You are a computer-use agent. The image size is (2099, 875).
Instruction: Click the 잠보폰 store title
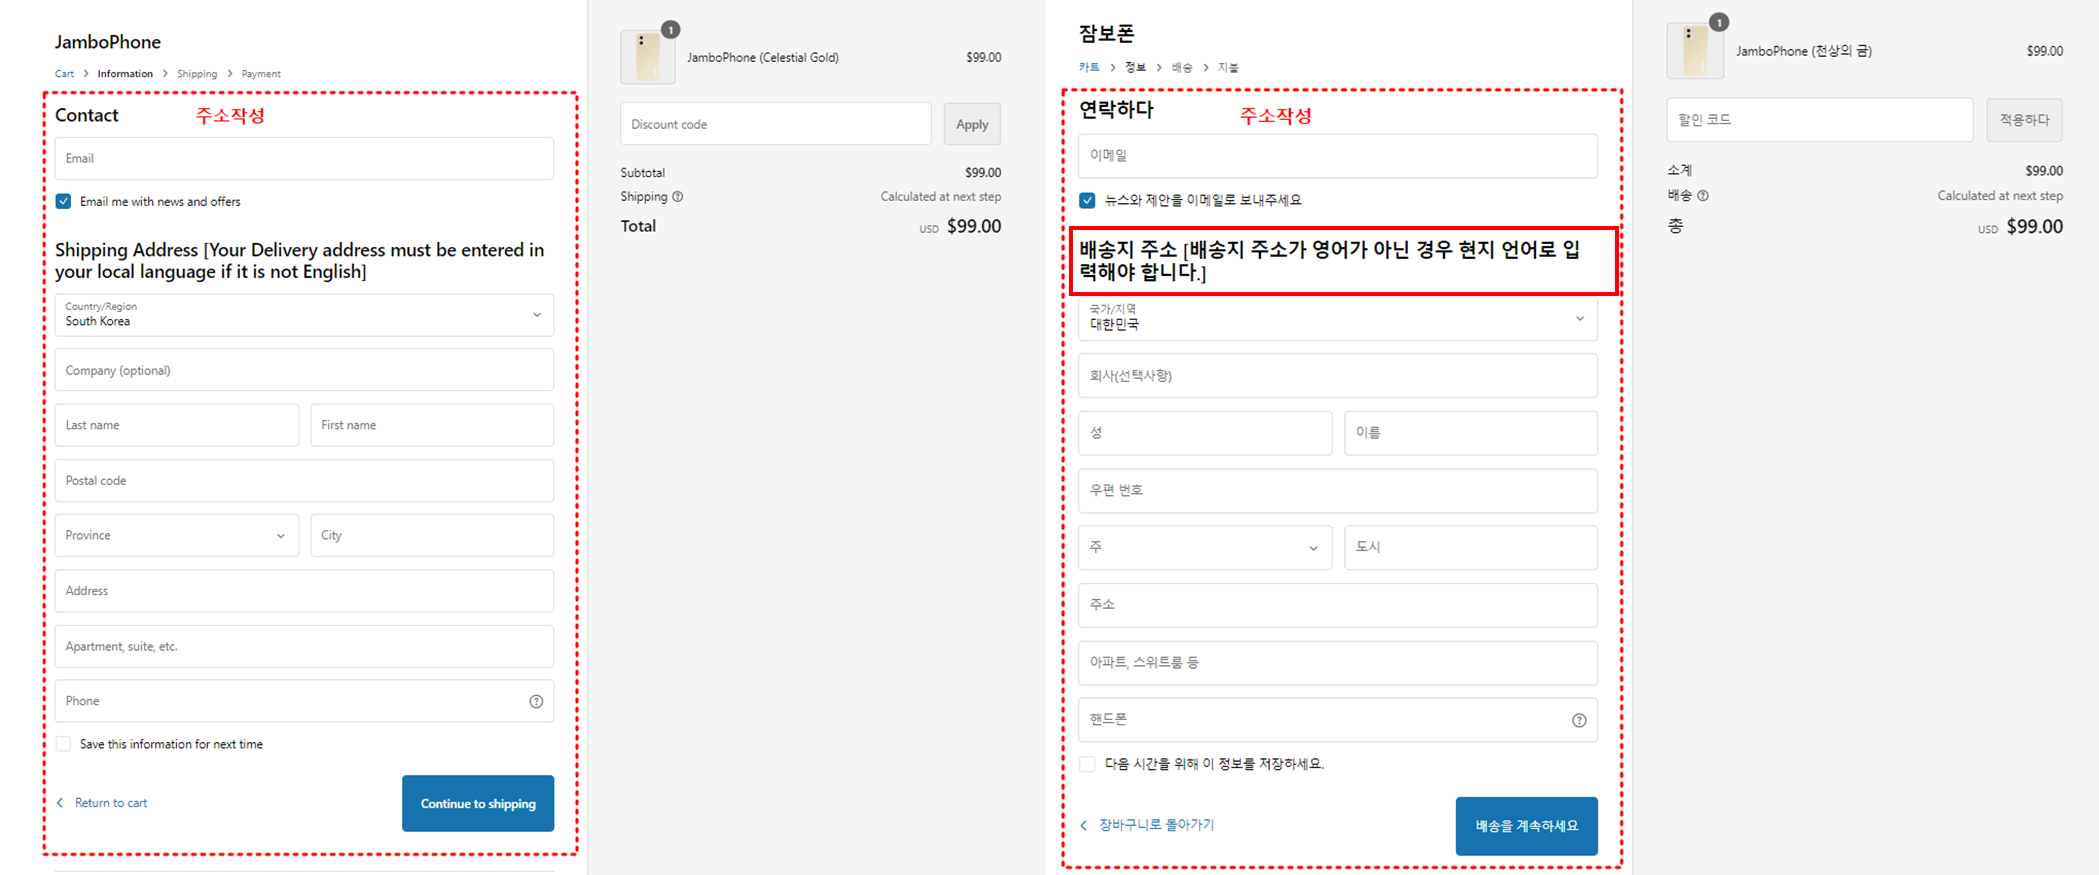(x=1107, y=33)
